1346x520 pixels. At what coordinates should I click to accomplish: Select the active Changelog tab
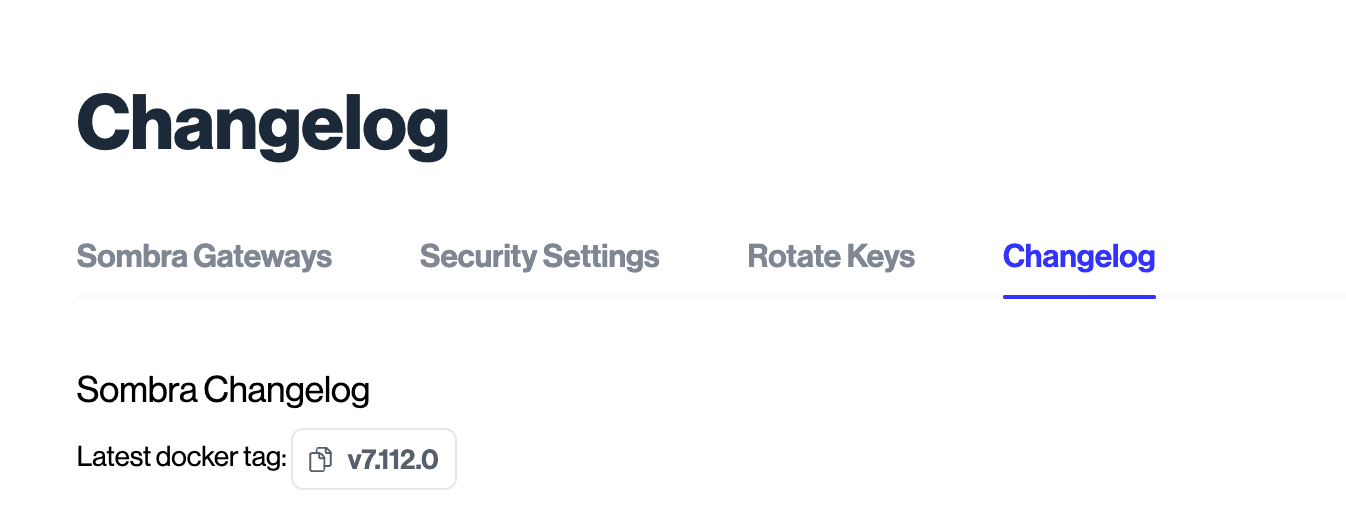pyautogui.click(x=1079, y=256)
